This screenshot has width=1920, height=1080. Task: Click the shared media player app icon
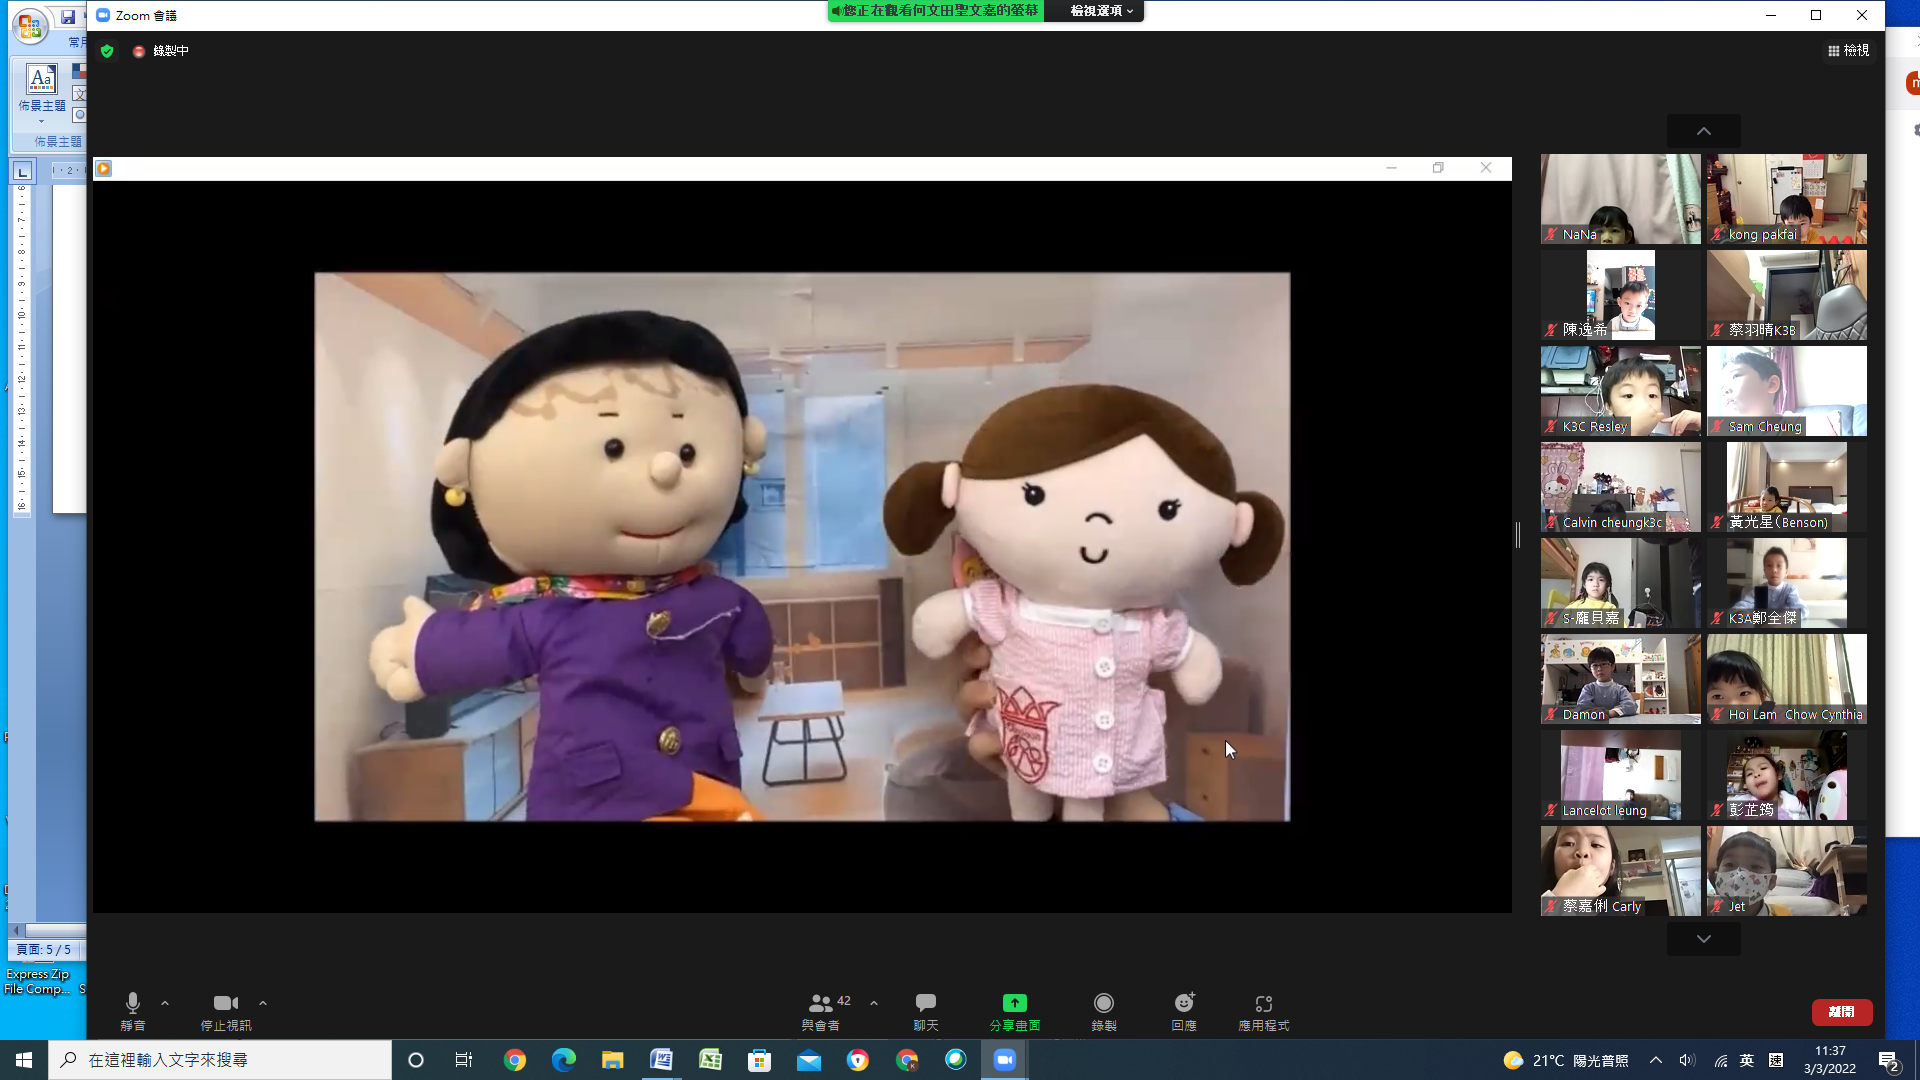(104, 168)
